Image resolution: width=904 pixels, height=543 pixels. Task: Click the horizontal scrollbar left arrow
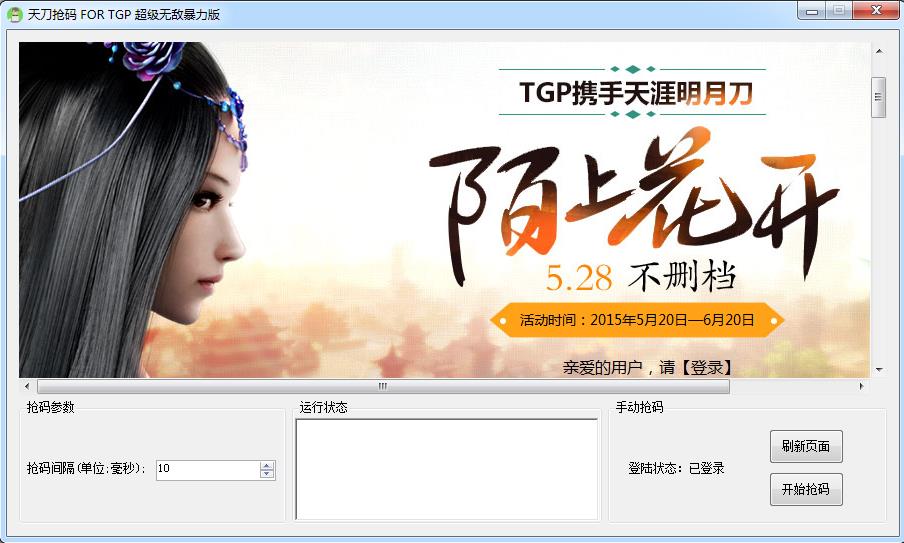tap(27, 386)
